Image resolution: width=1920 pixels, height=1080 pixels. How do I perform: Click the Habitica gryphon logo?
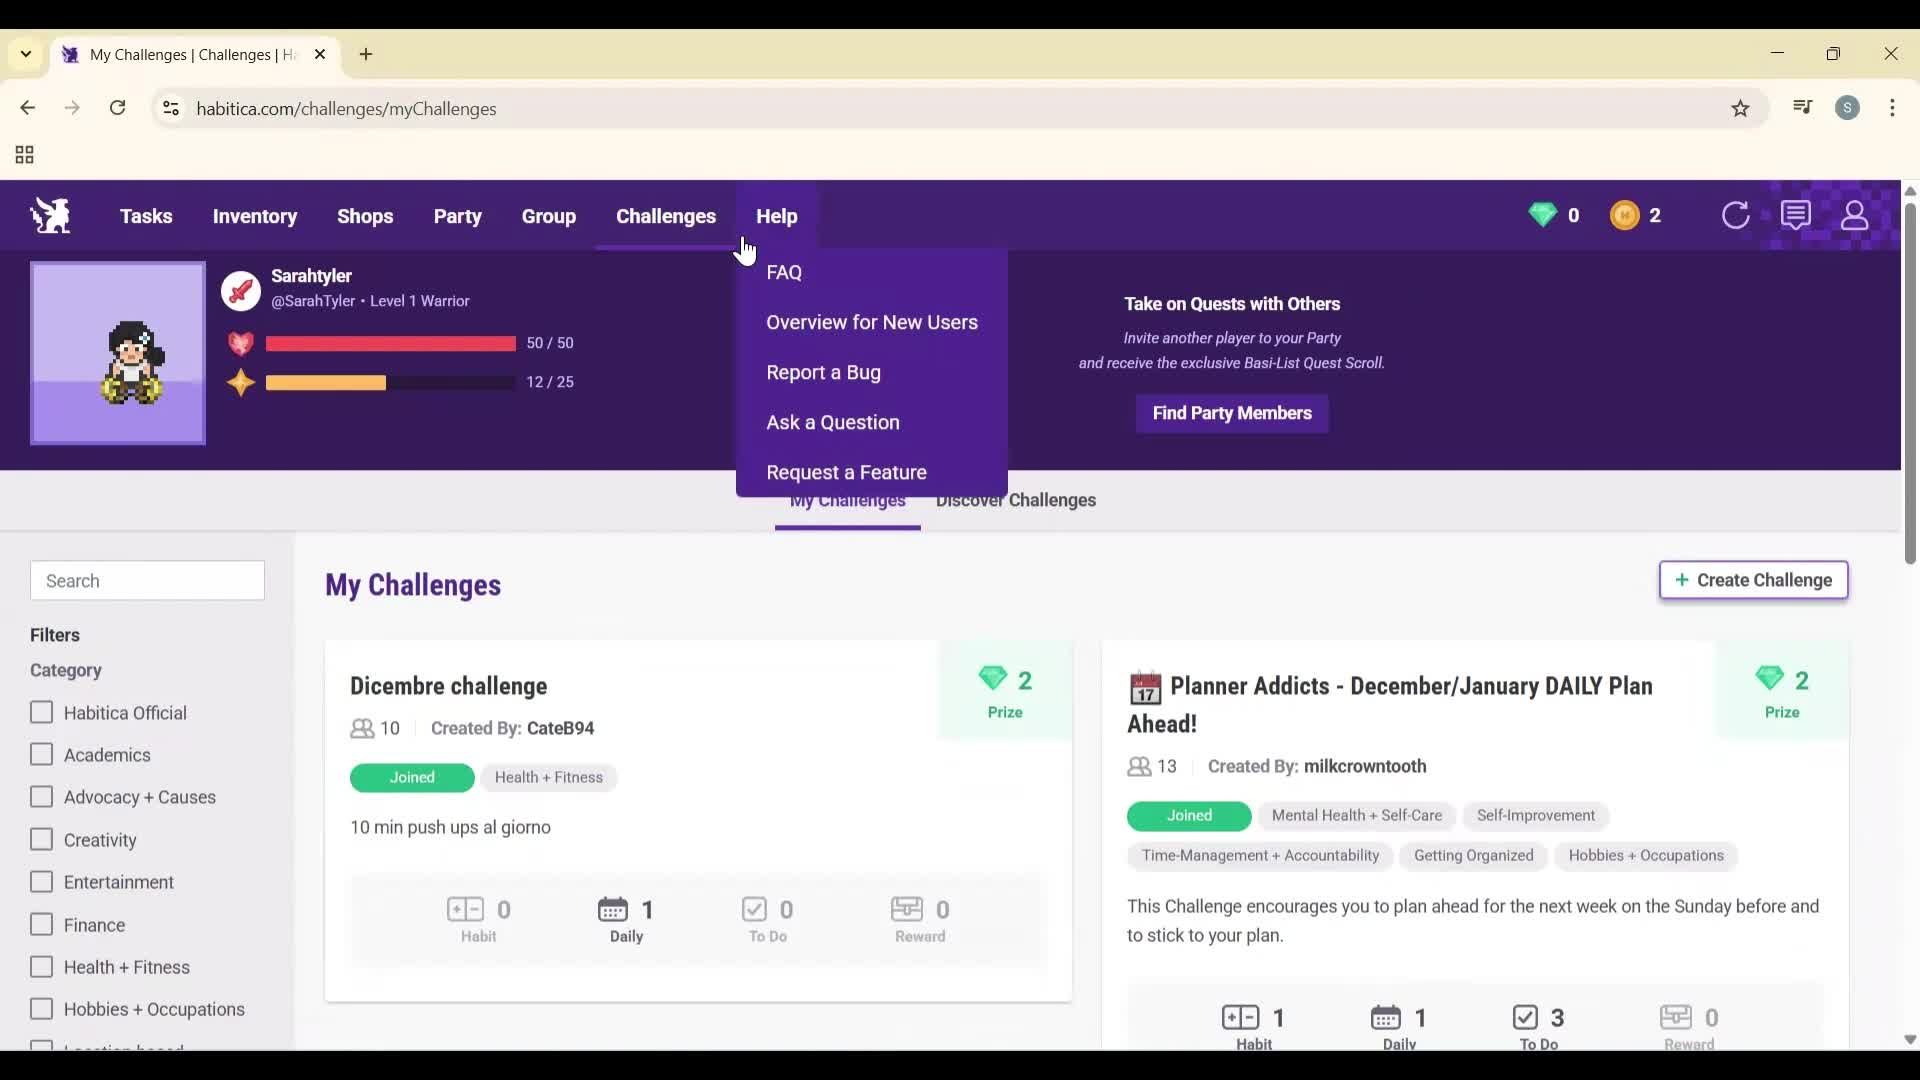(49, 215)
